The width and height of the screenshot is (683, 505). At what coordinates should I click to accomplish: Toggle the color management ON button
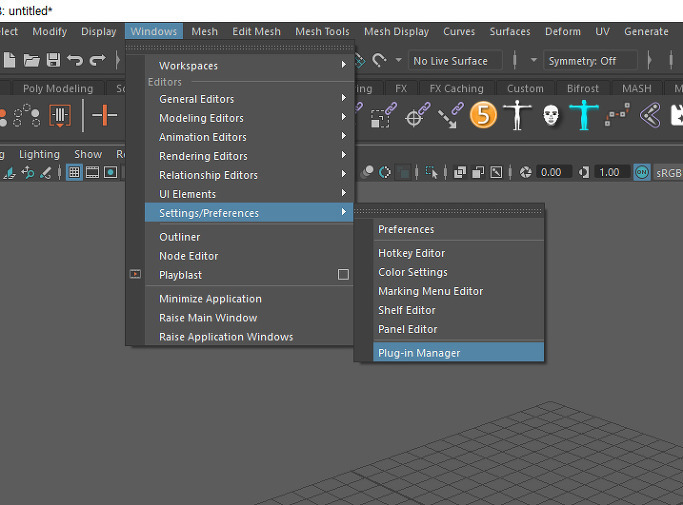642,172
